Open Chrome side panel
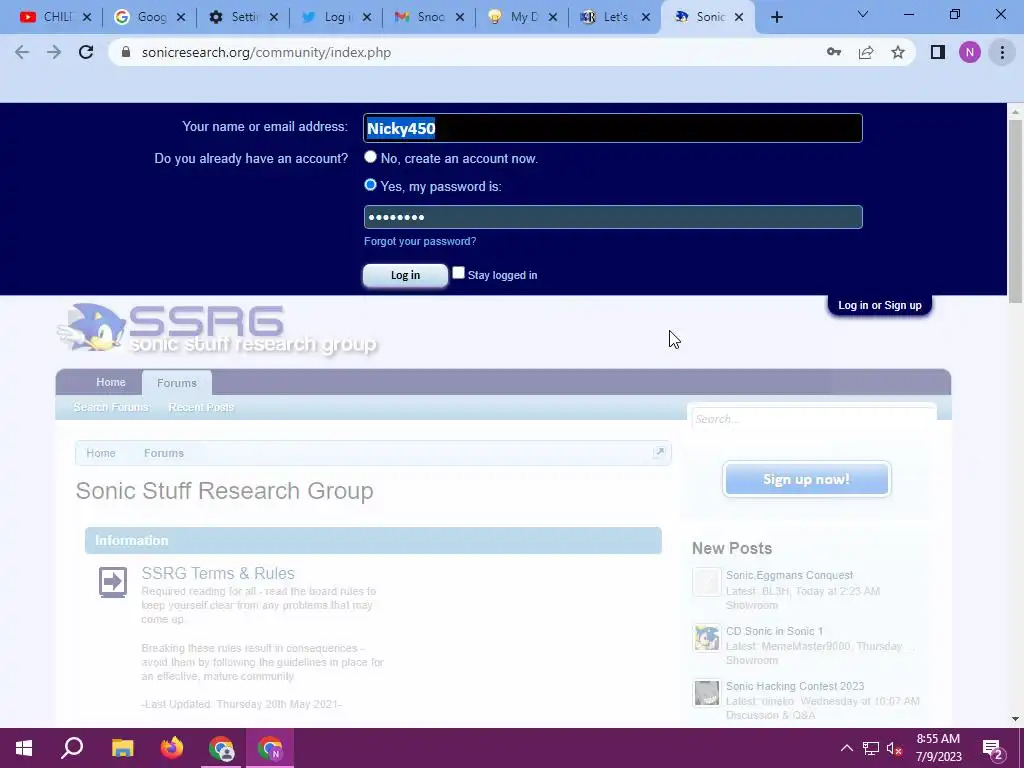The height and width of the screenshot is (768, 1024). (x=938, y=52)
